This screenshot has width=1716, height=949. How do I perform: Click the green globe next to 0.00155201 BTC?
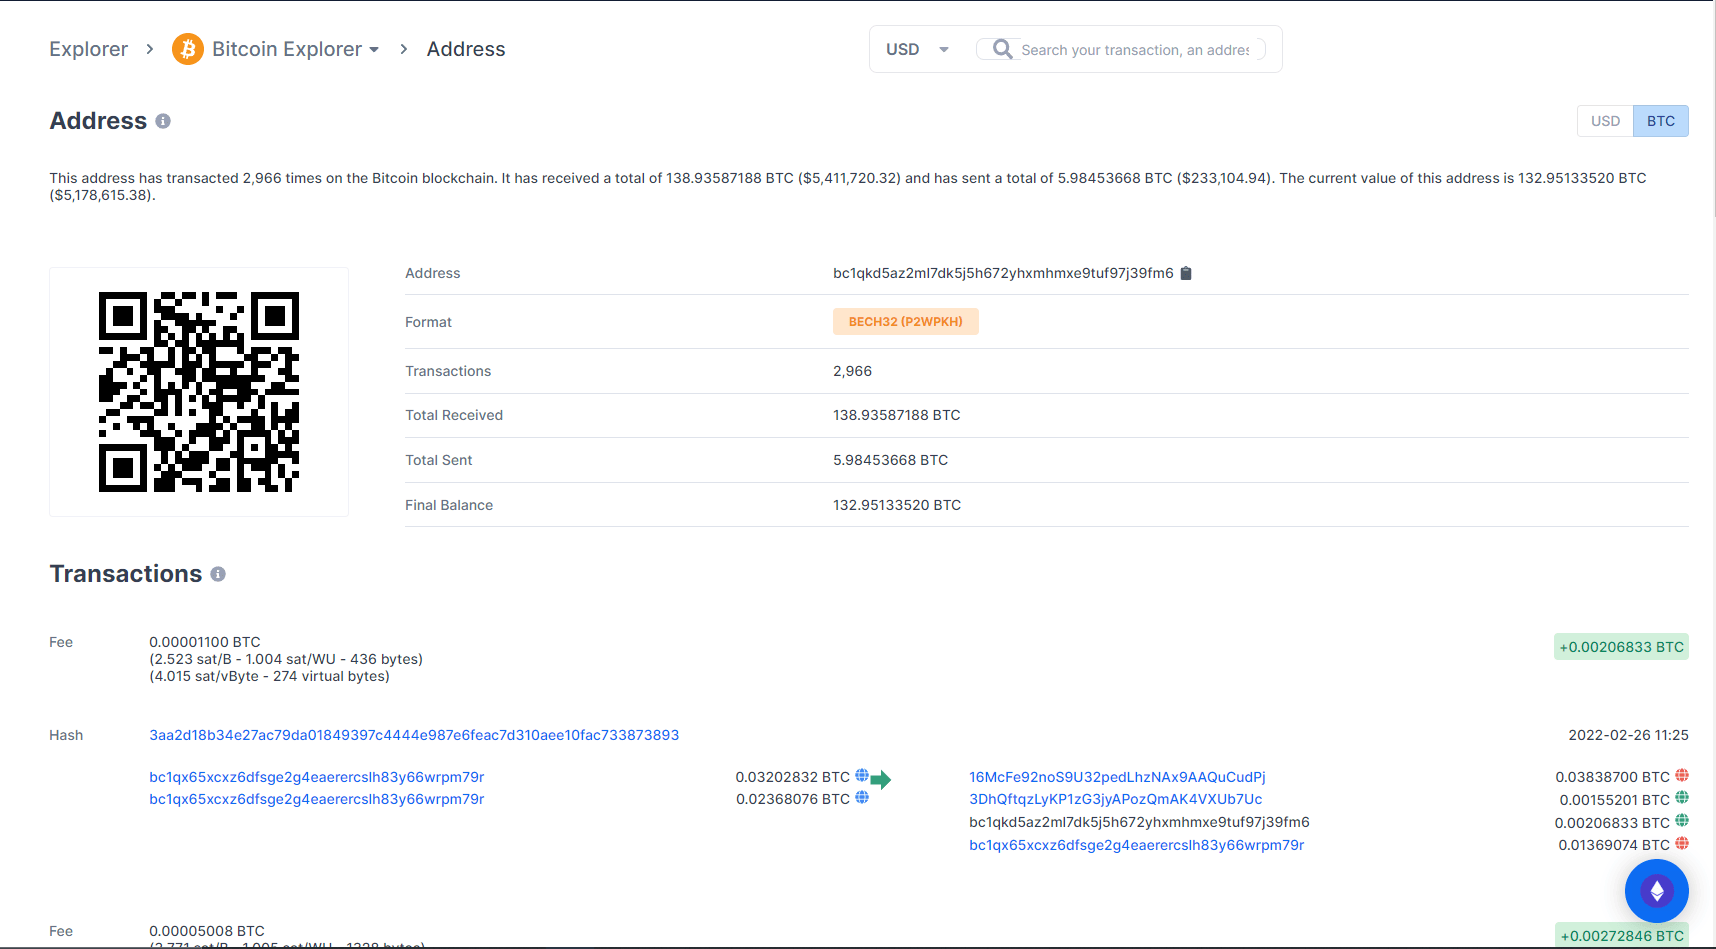[1682, 798]
